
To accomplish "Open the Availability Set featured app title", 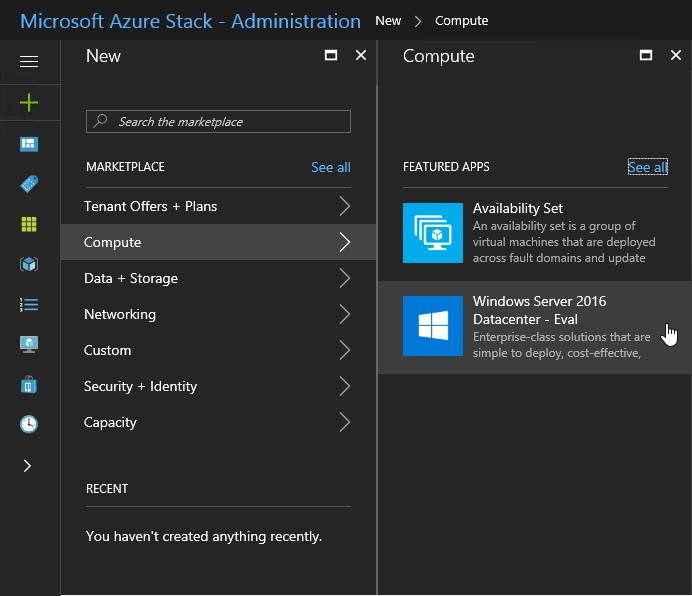I will tap(518, 208).
